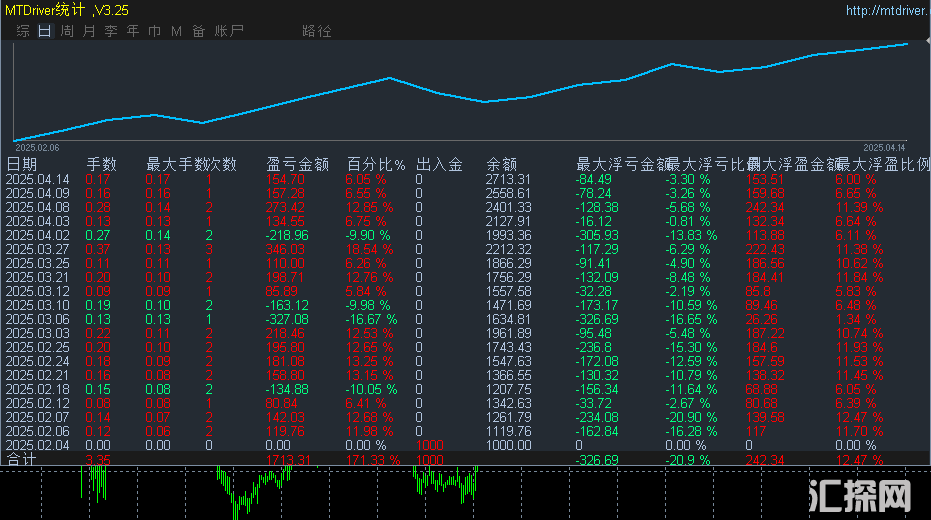Select the 2025.02.07 row date
The image size is (931, 520).
coord(37,417)
